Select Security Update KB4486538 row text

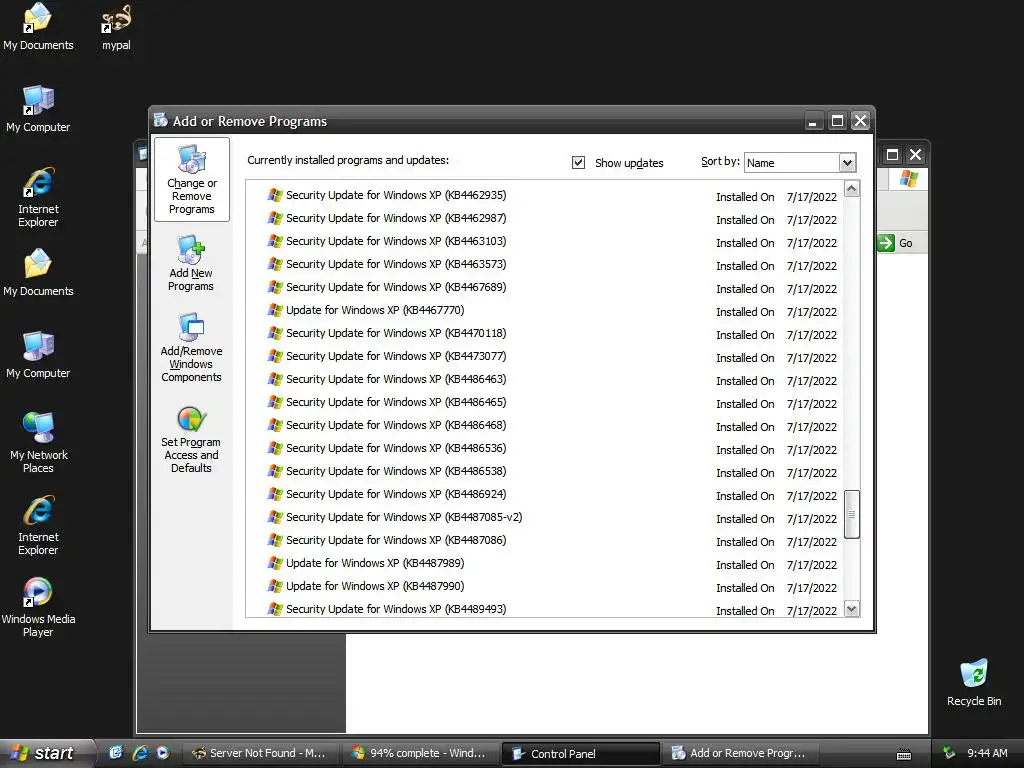tap(396, 471)
